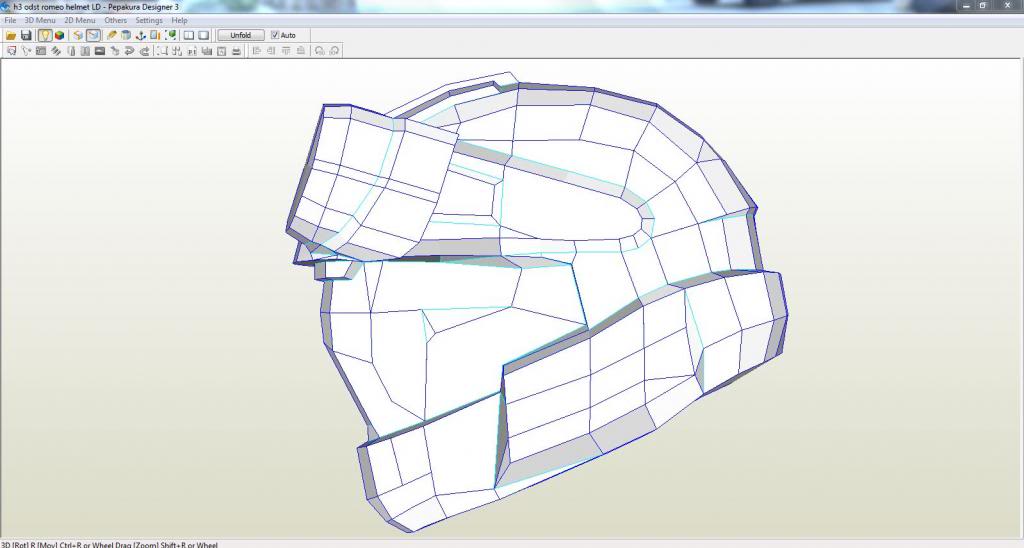Switch to single-pane window layout icon
This screenshot has height=548, width=1024.
(x=204, y=35)
